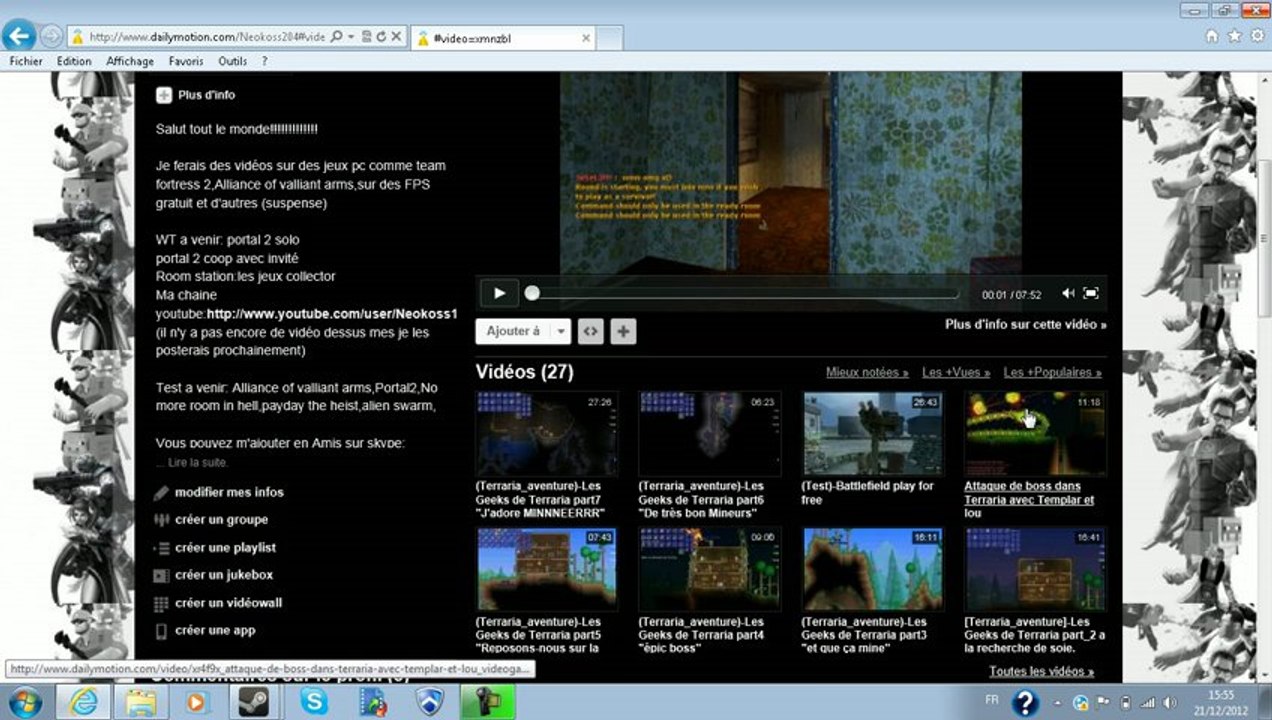Click the browser forward arrow
Screen dimensions: 1272x720
click(x=51, y=36)
